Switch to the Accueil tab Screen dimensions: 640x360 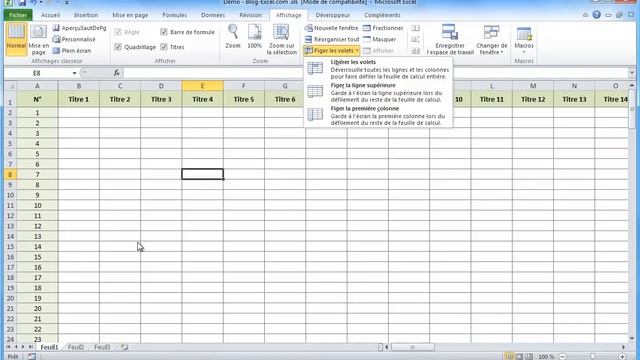[x=51, y=15]
